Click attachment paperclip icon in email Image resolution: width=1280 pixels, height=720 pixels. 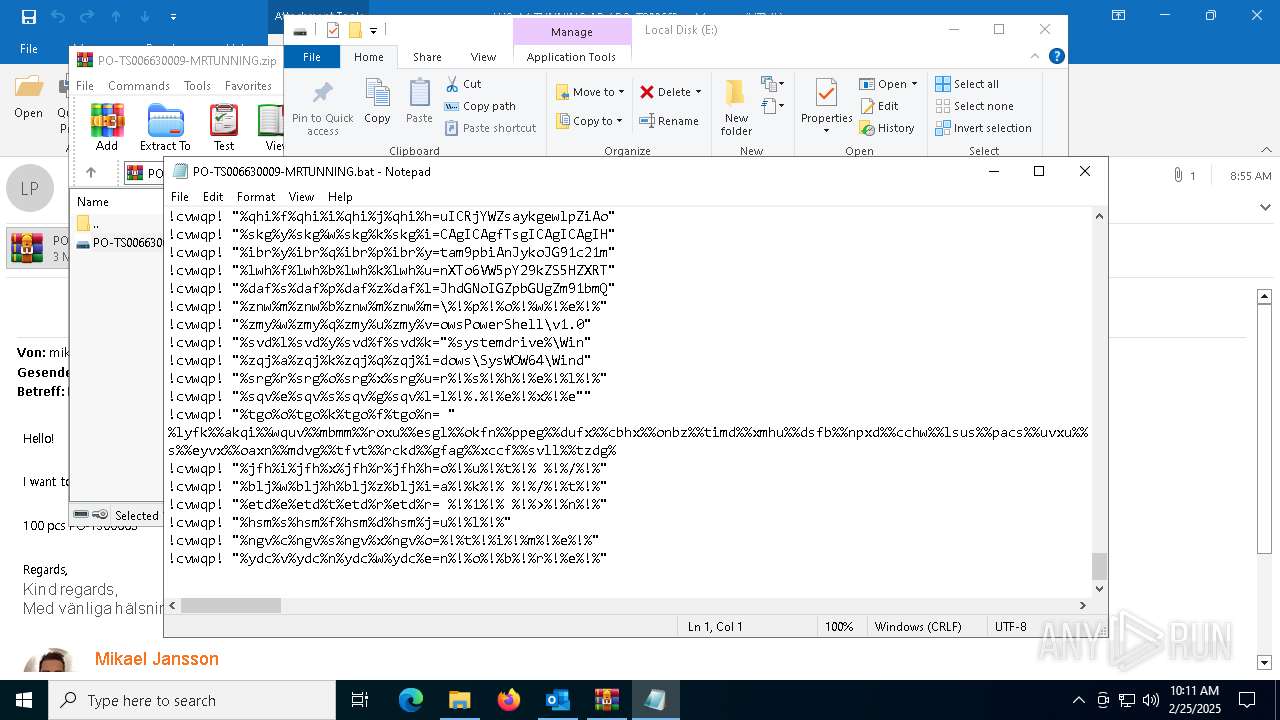pyautogui.click(x=1178, y=175)
